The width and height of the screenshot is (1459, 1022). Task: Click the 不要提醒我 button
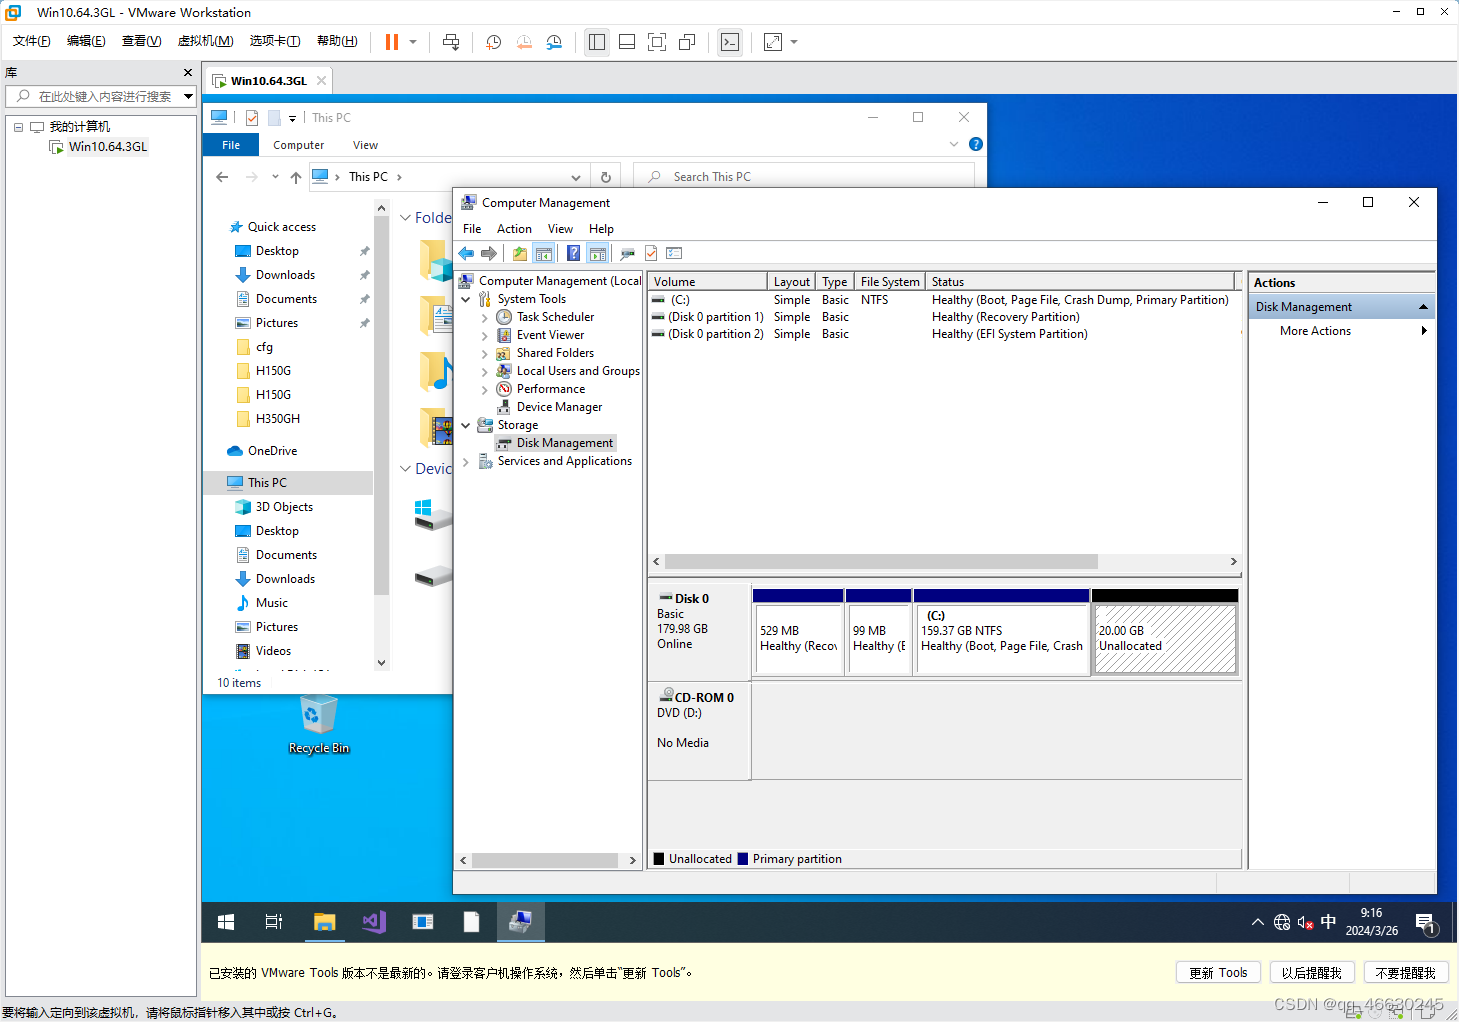coord(1406,973)
